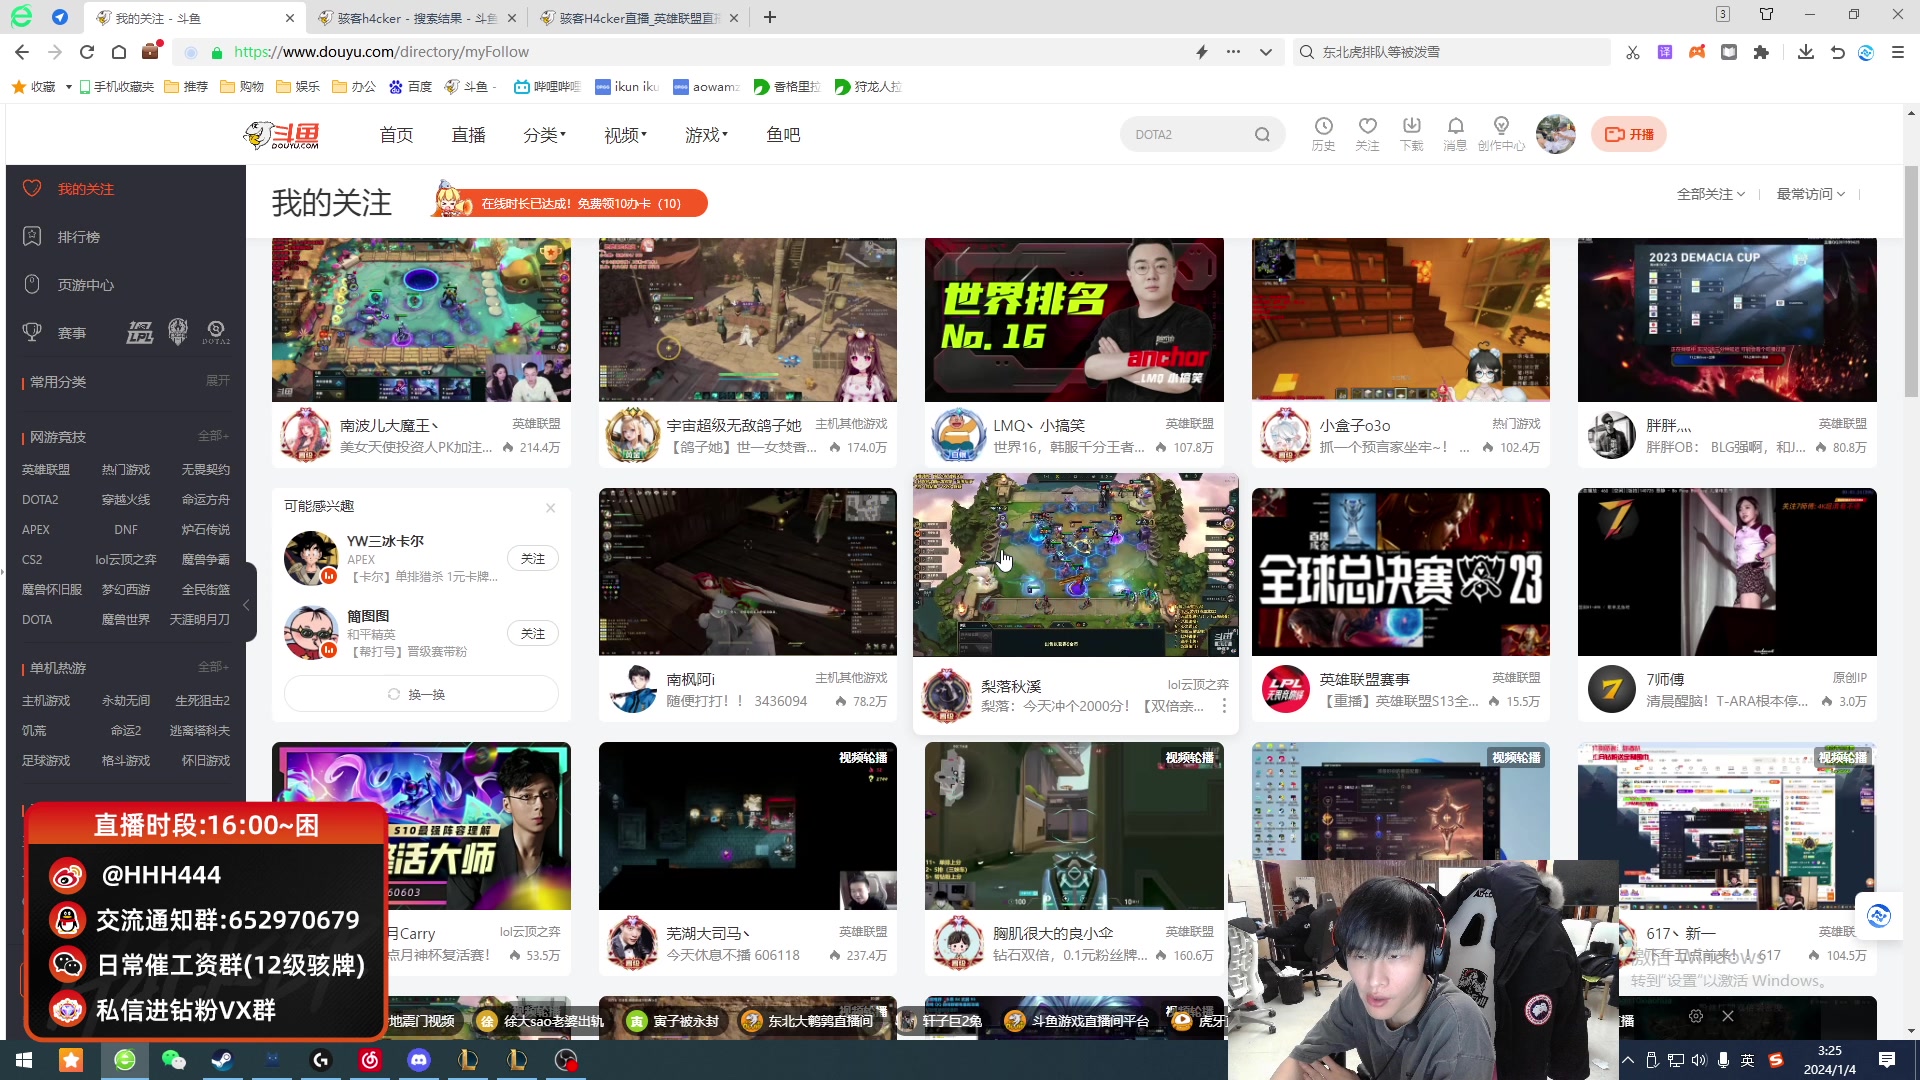Open the more options dots on 梨落秋溪 card
The width and height of the screenshot is (1920, 1080).
point(1224,706)
